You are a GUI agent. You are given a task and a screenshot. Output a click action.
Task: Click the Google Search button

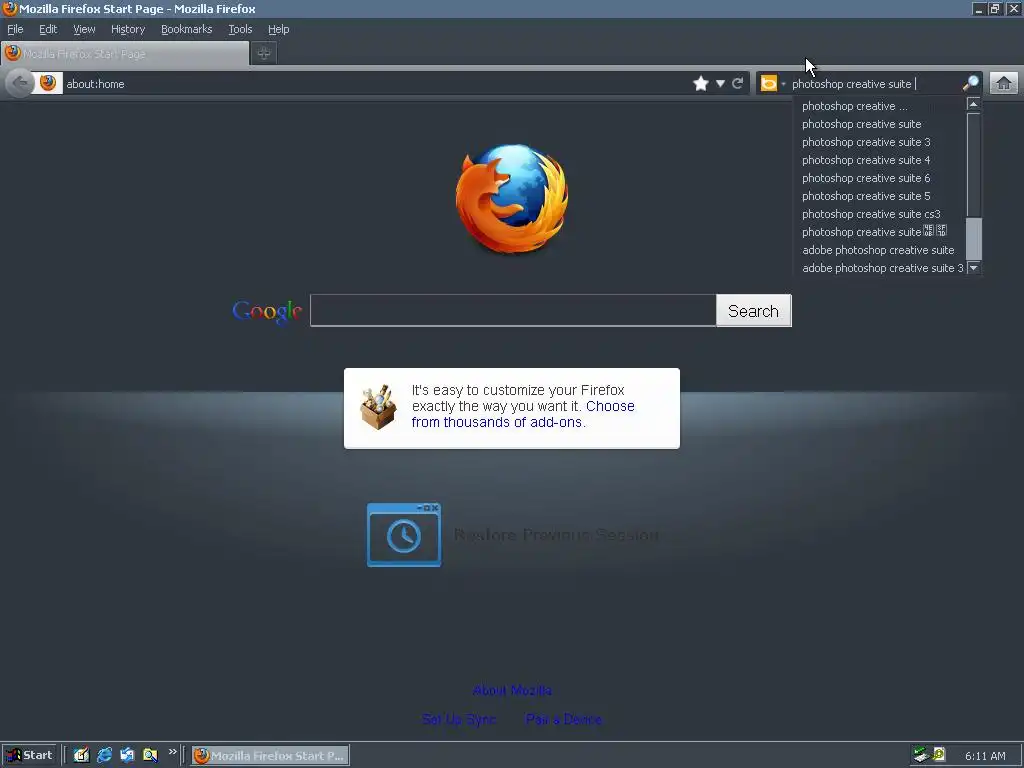[x=754, y=311]
